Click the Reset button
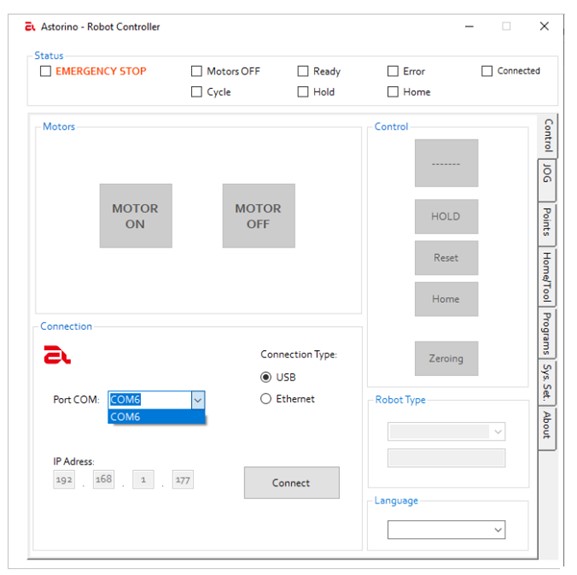The image size is (577, 575). (446, 258)
